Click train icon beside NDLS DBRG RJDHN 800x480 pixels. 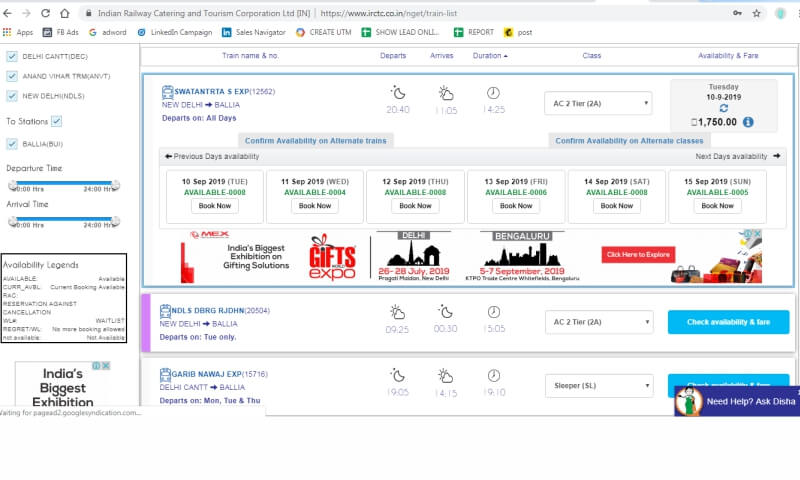(165, 311)
